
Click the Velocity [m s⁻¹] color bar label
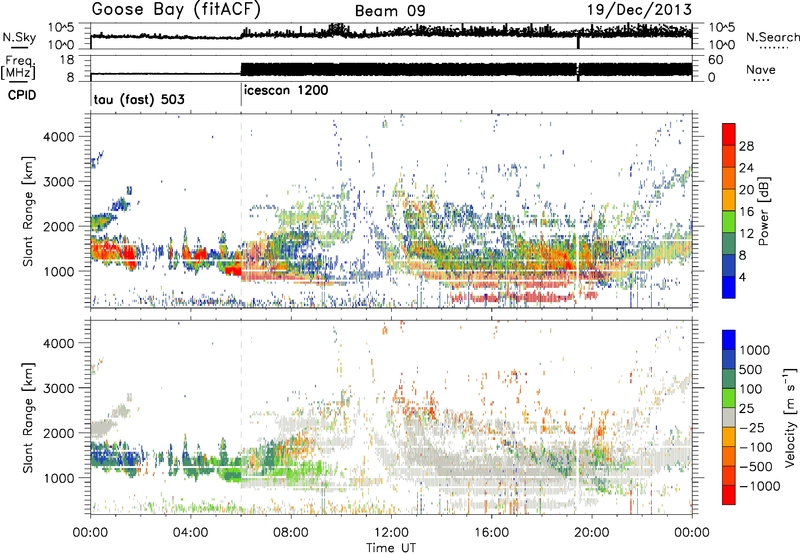789,417
